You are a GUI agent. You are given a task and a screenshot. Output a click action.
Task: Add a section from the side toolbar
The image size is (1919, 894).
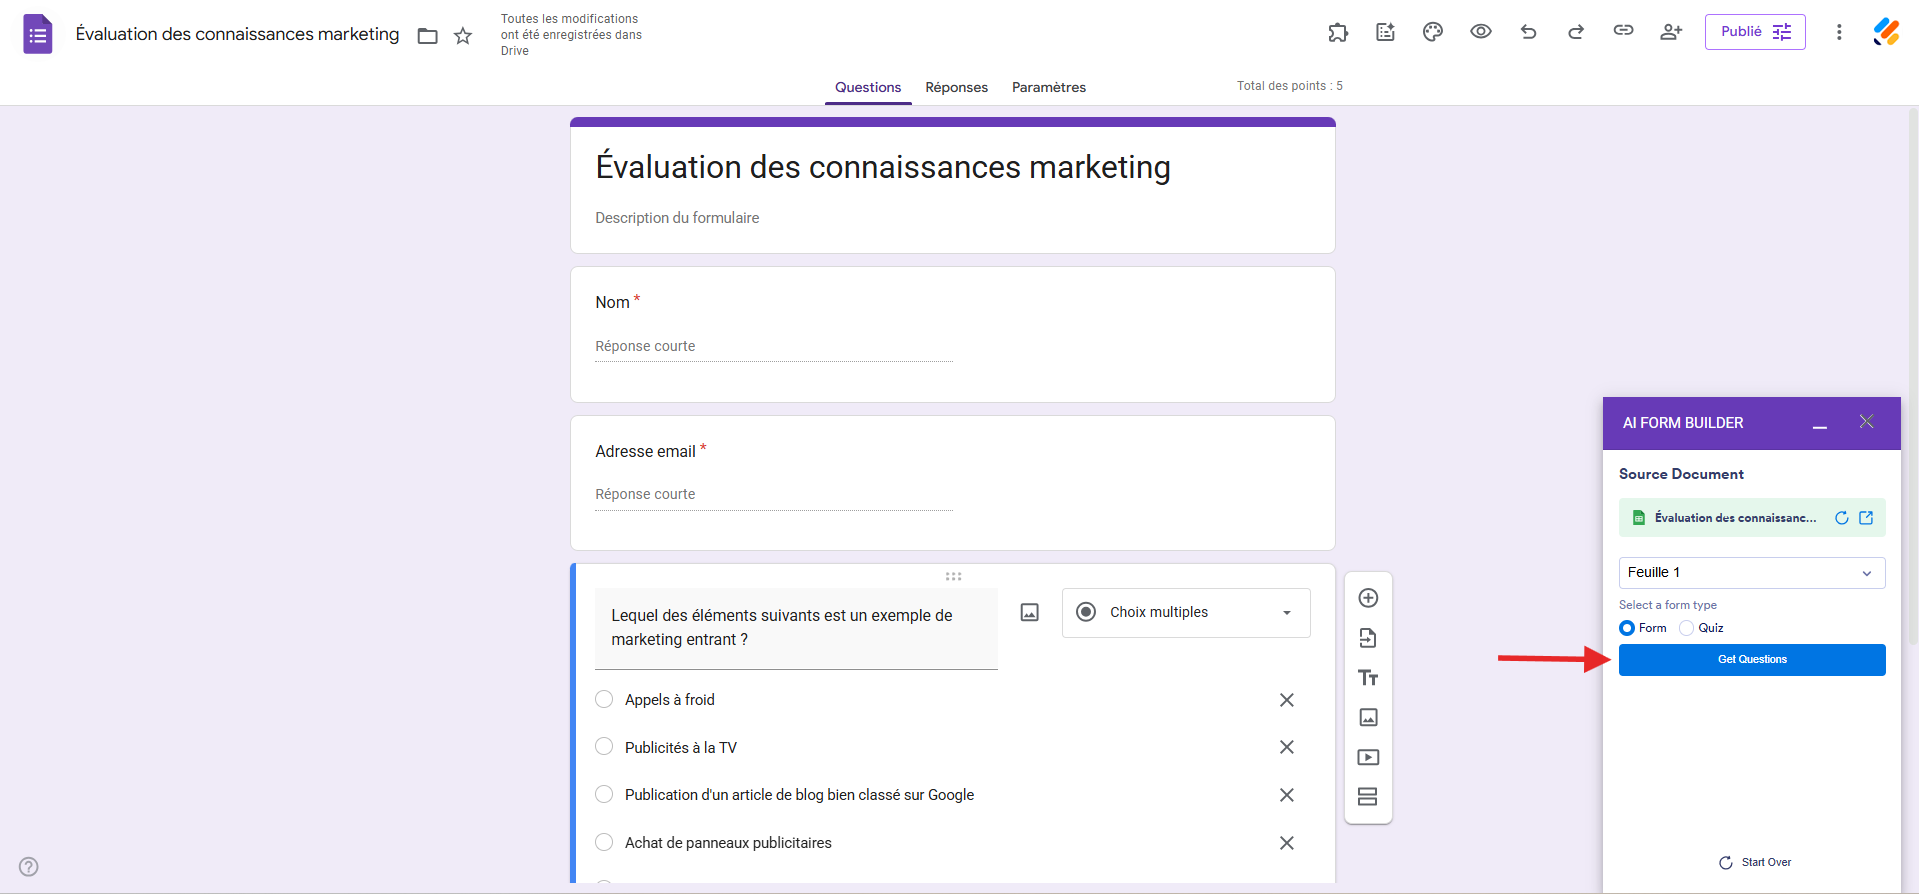(x=1368, y=797)
